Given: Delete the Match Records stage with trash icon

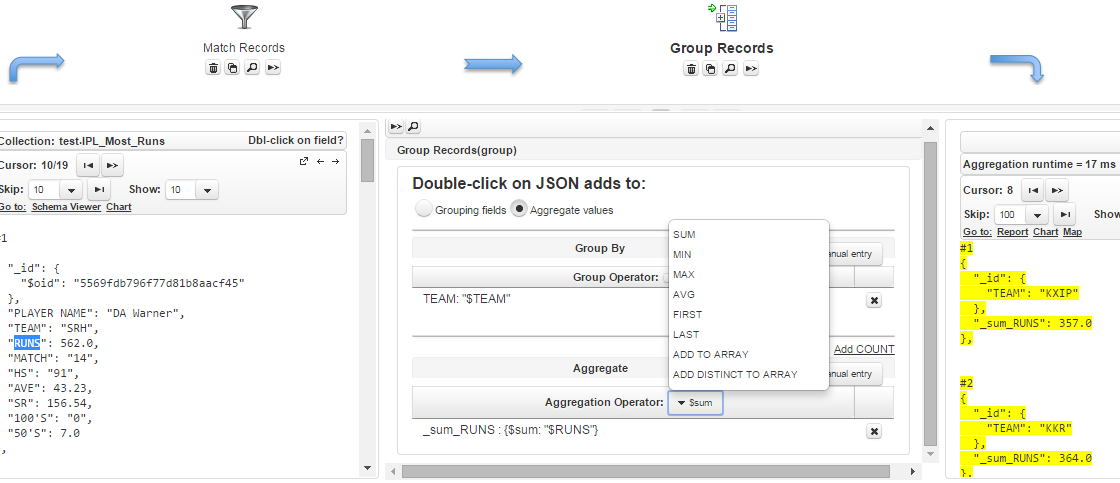Looking at the screenshot, I should 213,68.
